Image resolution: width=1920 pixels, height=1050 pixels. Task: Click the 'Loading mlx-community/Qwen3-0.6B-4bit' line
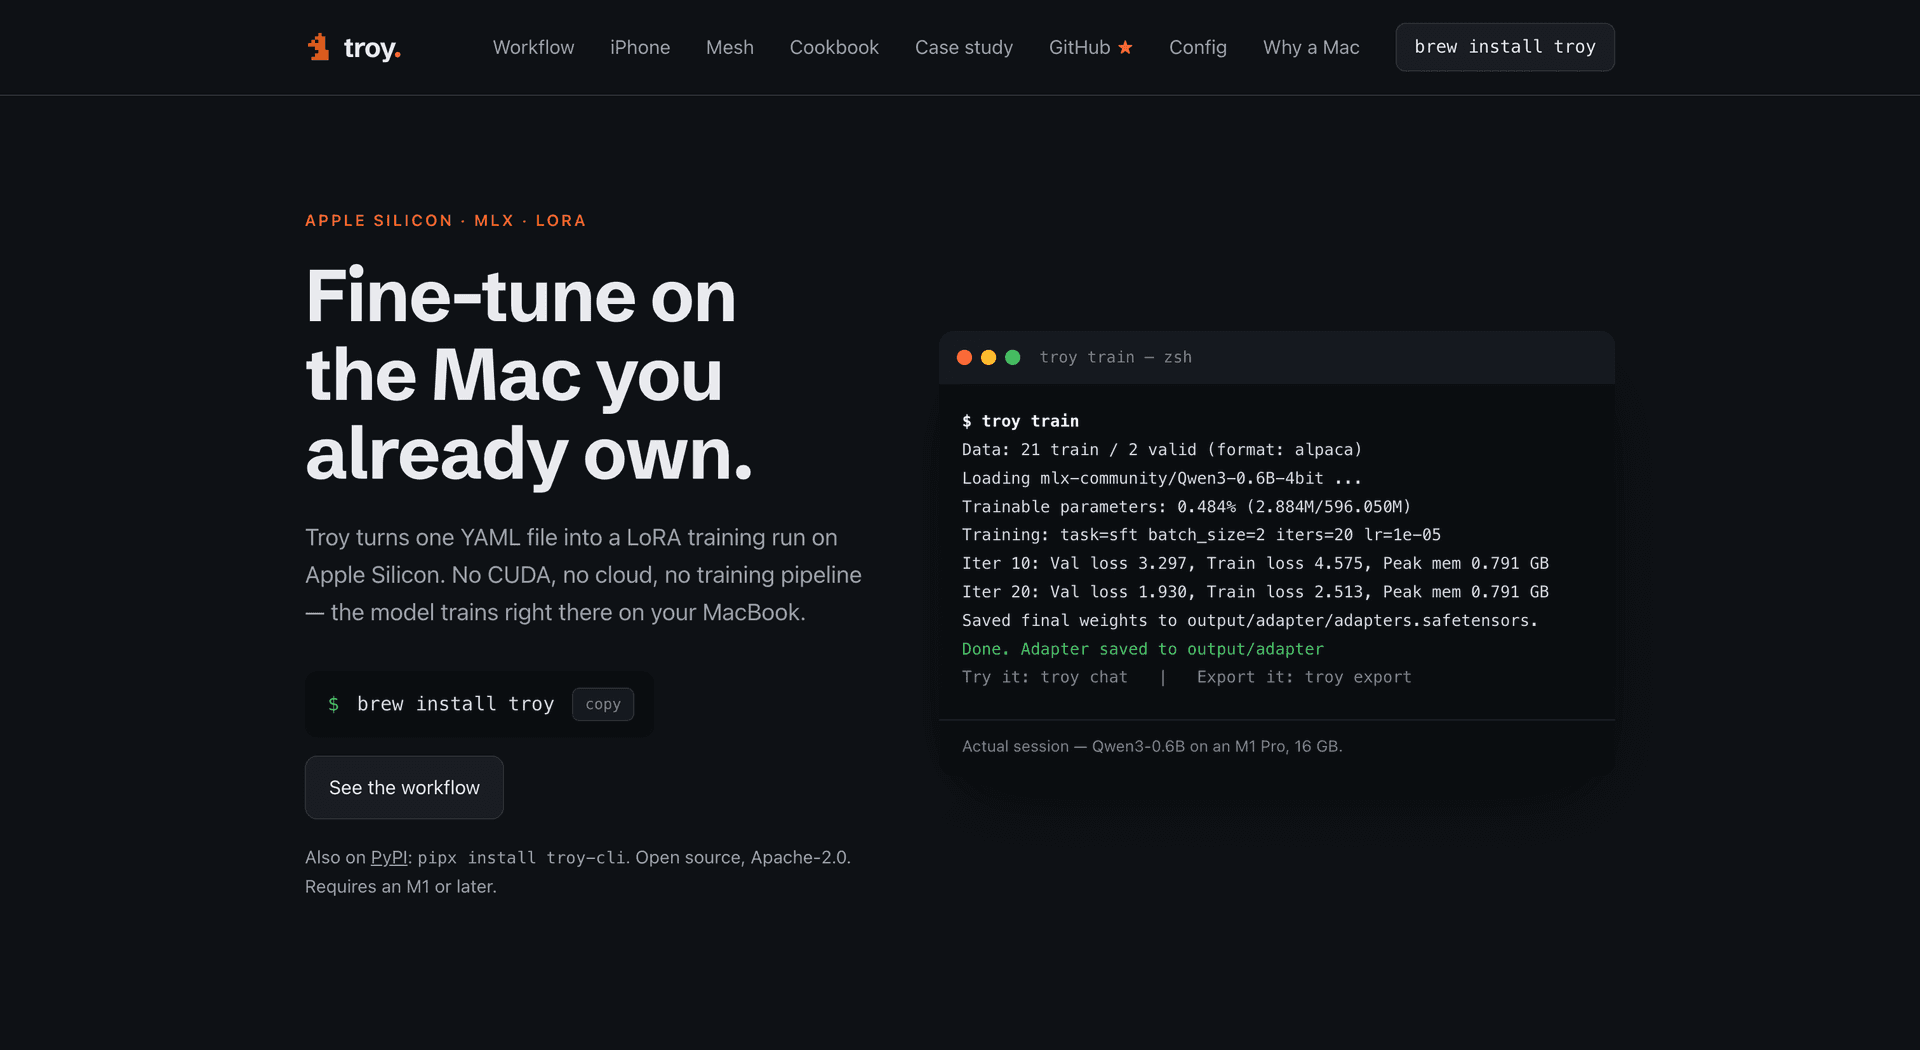[x=1162, y=478]
